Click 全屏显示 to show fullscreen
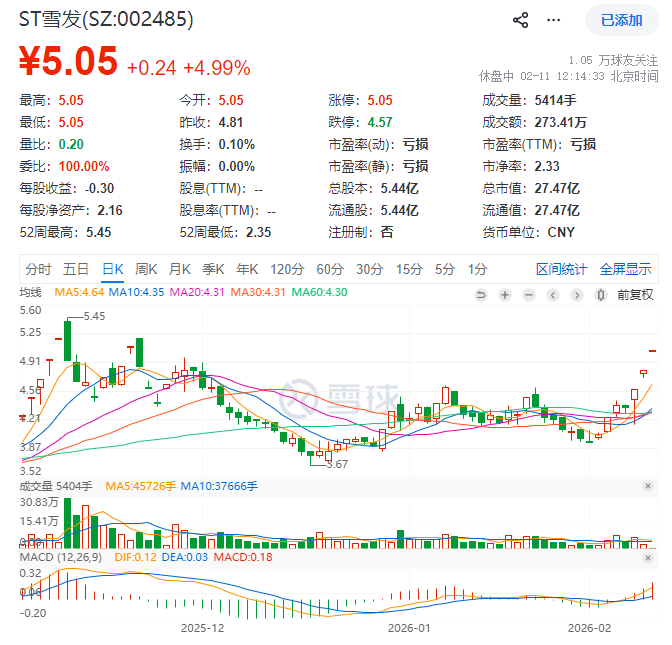Image resolution: width=672 pixels, height=645 pixels. (625, 269)
